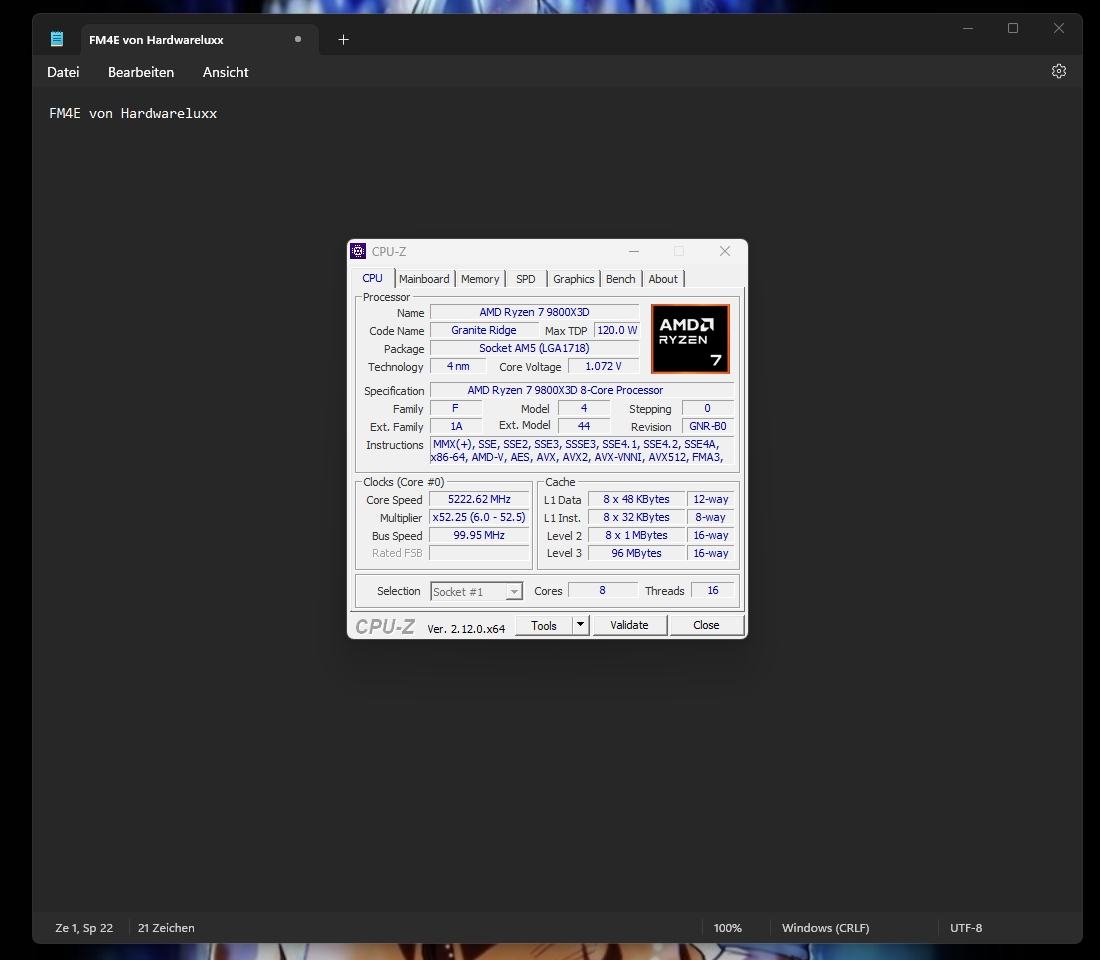Click the Ext. Family value 1A
Screen dimensions: 1100x960
pos(456,426)
